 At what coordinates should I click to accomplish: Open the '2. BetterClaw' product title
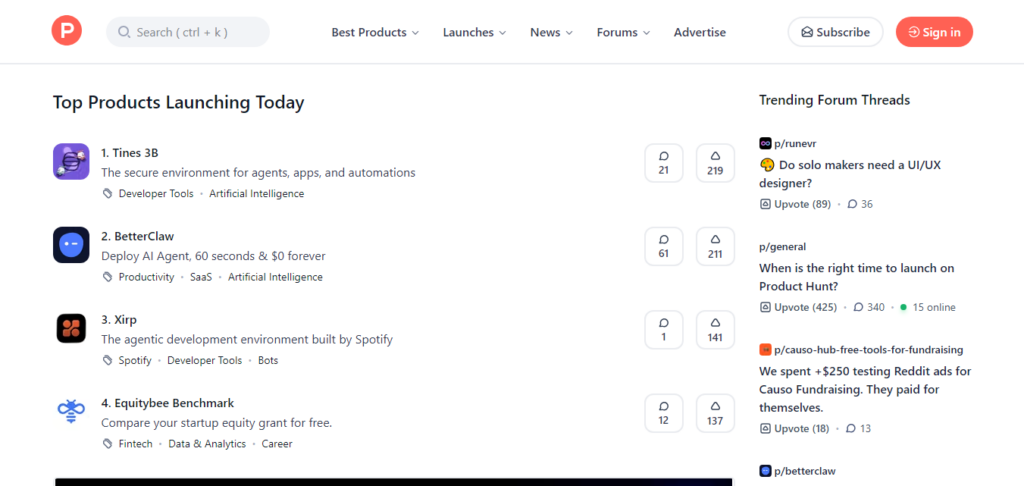tap(137, 236)
